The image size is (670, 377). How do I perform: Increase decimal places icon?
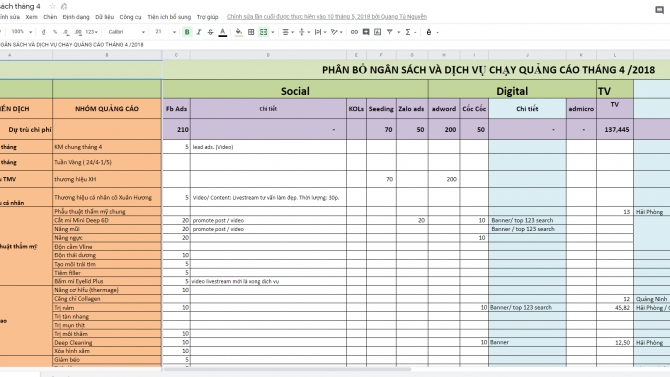click(x=78, y=32)
